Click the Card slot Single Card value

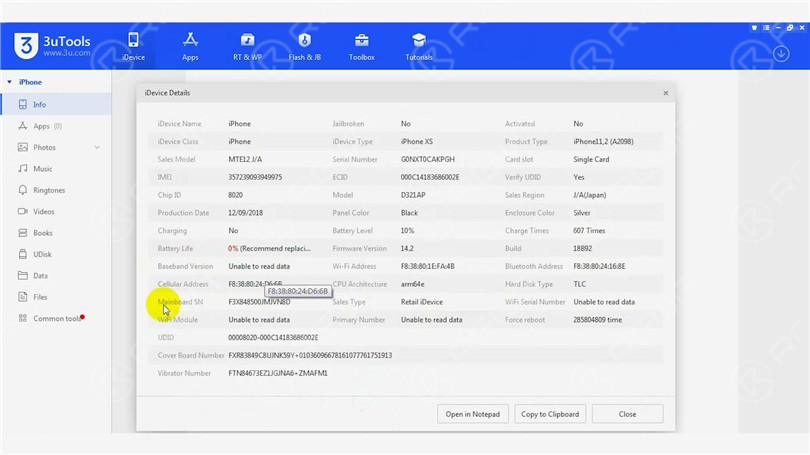[x=591, y=159]
